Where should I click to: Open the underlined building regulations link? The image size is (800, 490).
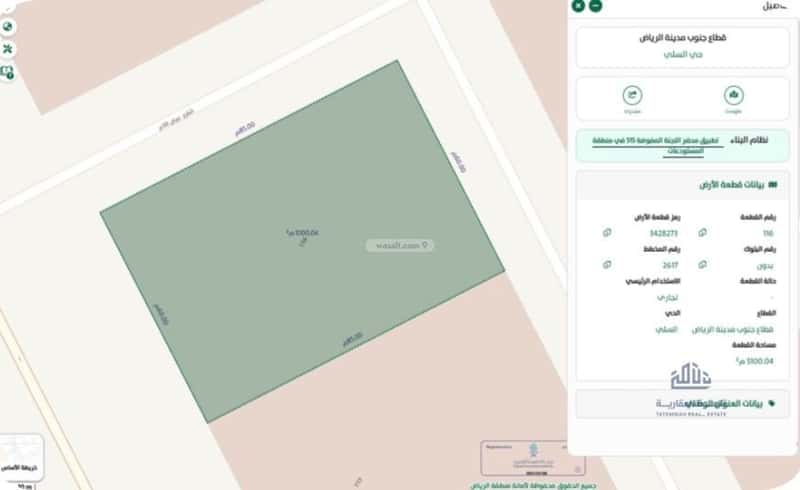pos(657,145)
